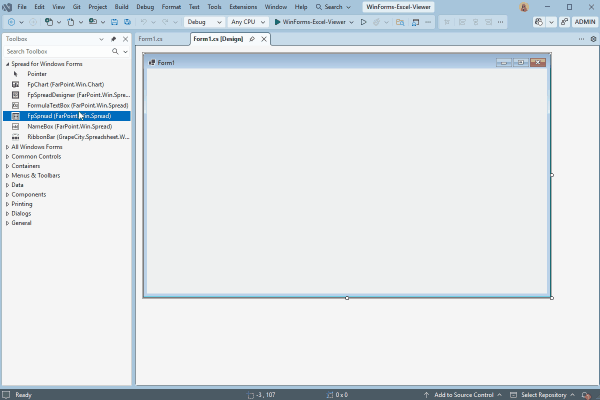This screenshot has width=600, height=400.
Task: Expand the Menus & Toolbars group
Action: (7, 176)
